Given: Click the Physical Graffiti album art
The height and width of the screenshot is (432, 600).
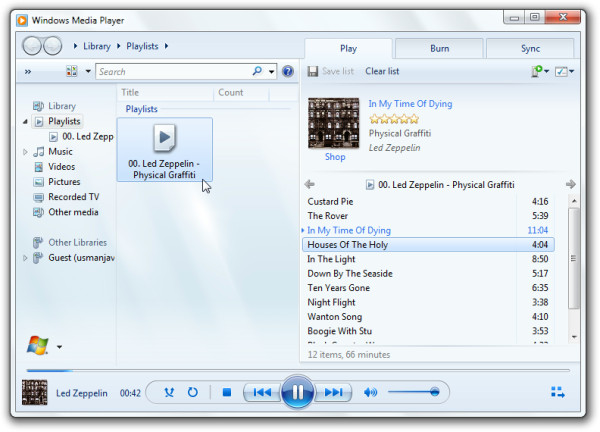Looking at the screenshot, I should click(x=334, y=123).
